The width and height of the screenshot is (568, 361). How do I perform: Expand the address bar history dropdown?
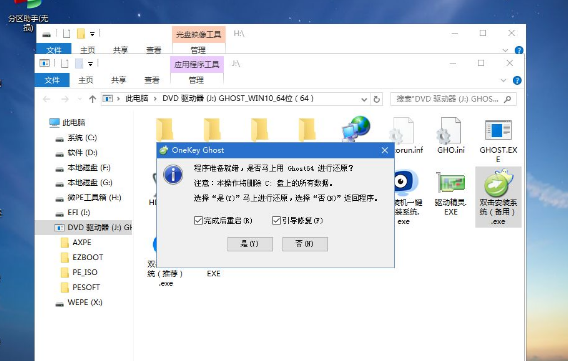[364, 99]
